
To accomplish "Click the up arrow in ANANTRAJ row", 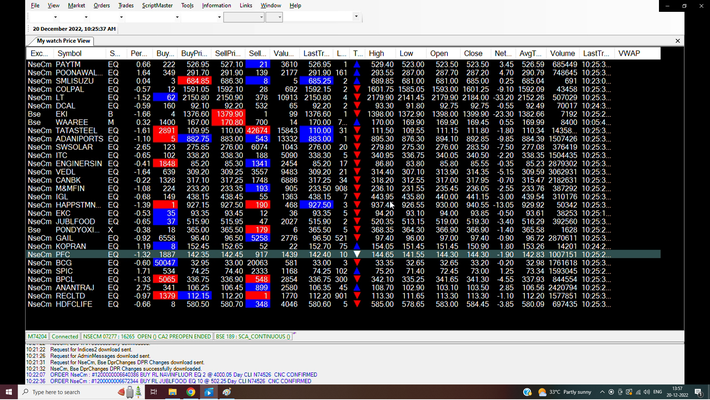I will tap(357, 288).
